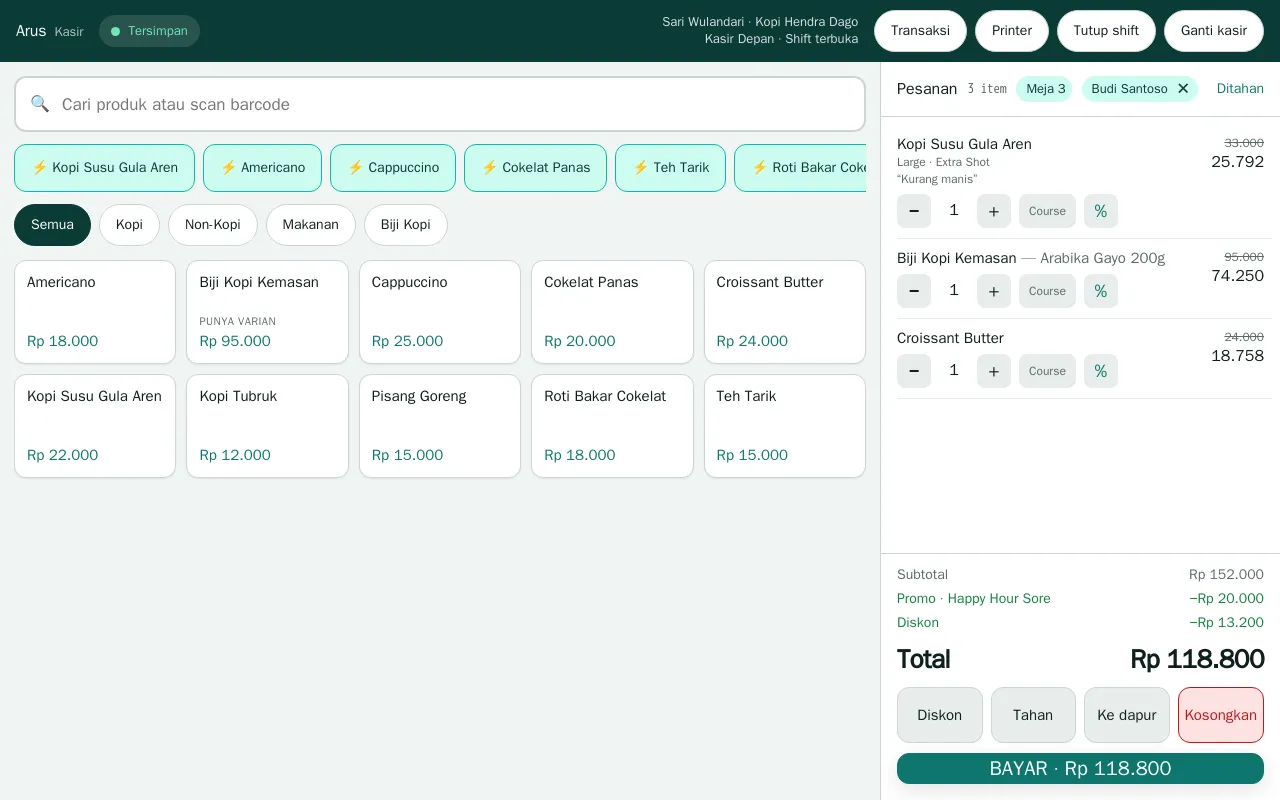The height and width of the screenshot is (800, 1280).
Task: Switch to the Makanan category
Action: 311,225
